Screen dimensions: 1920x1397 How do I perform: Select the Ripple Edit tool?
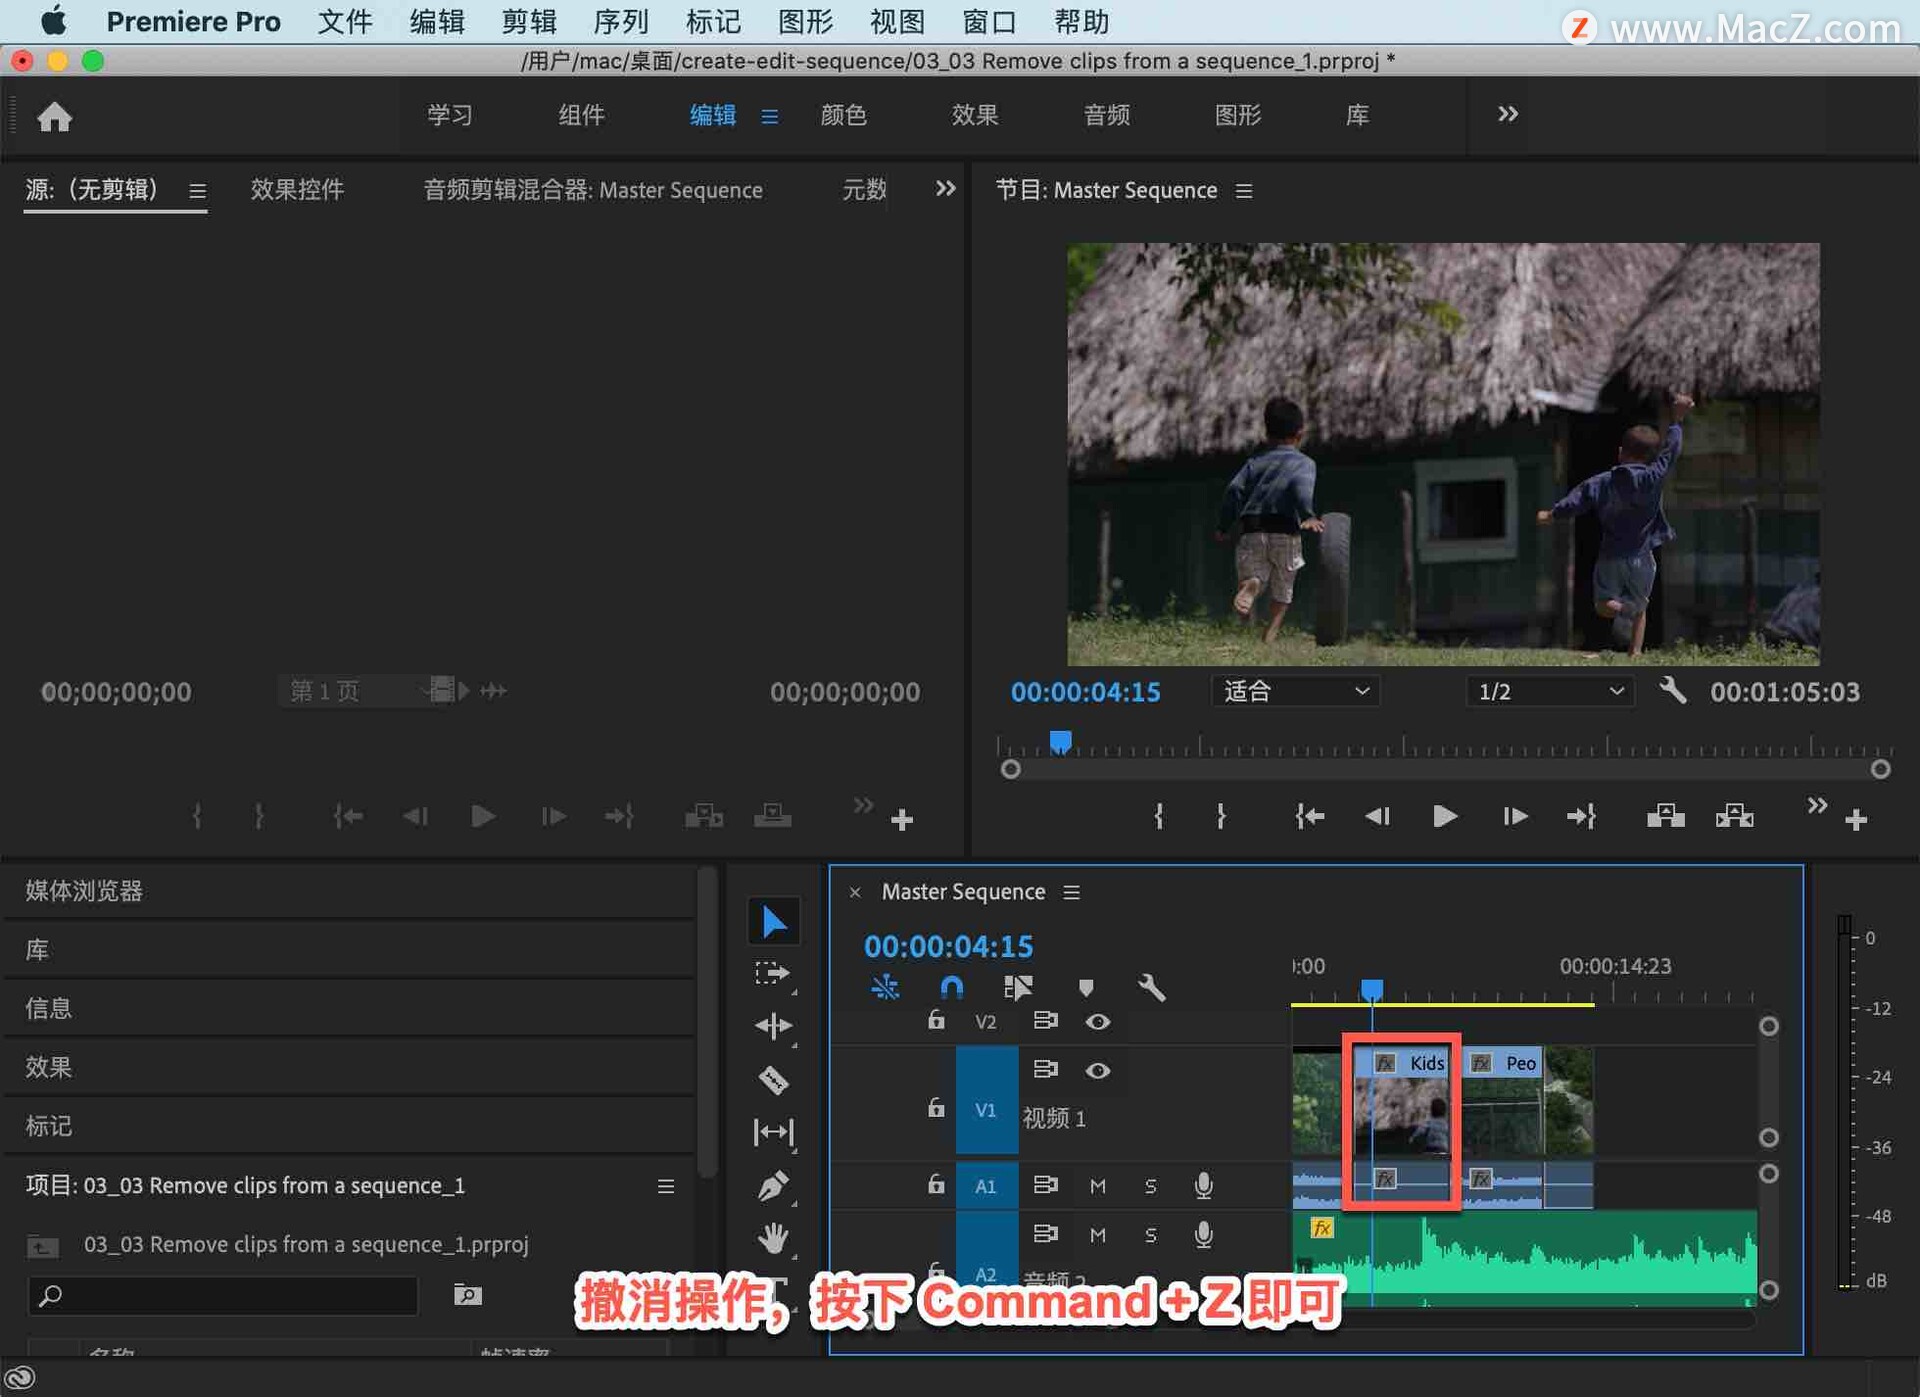click(x=773, y=1026)
